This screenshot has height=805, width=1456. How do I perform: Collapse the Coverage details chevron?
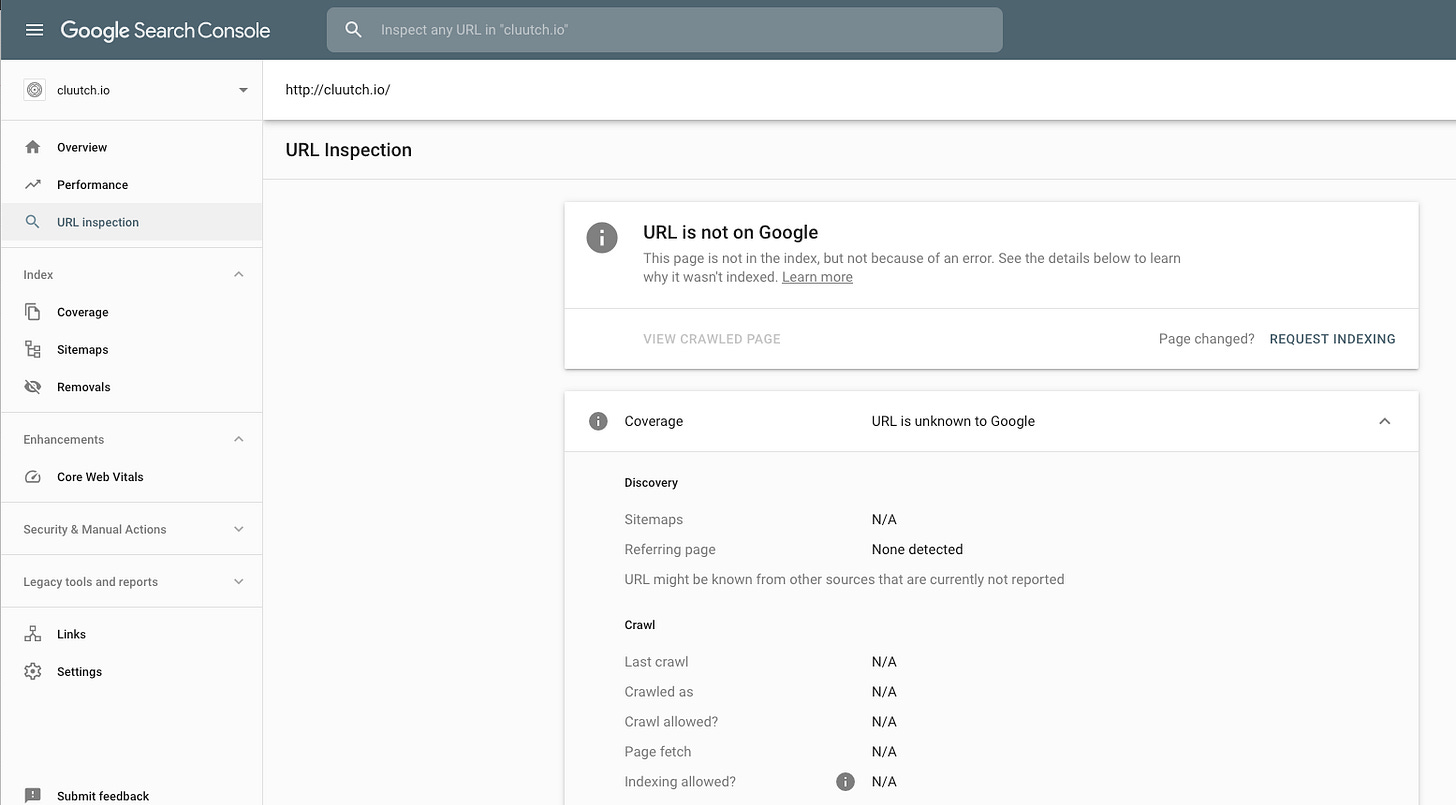click(x=1385, y=421)
